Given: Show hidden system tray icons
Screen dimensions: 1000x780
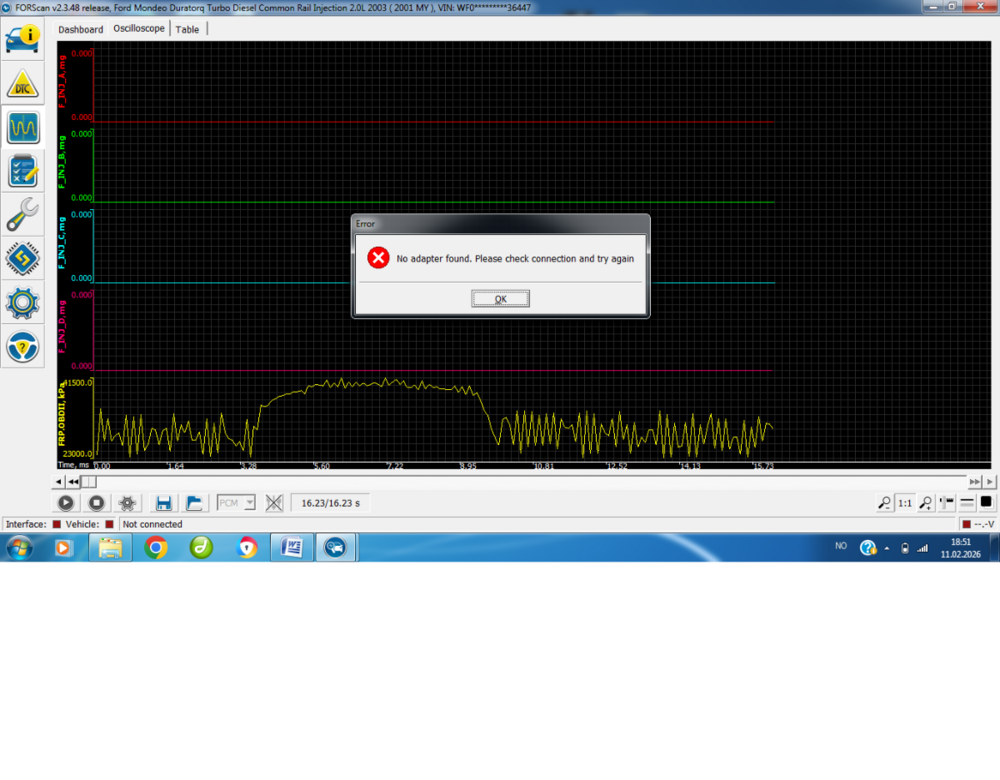Looking at the screenshot, I should click(886, 548).
